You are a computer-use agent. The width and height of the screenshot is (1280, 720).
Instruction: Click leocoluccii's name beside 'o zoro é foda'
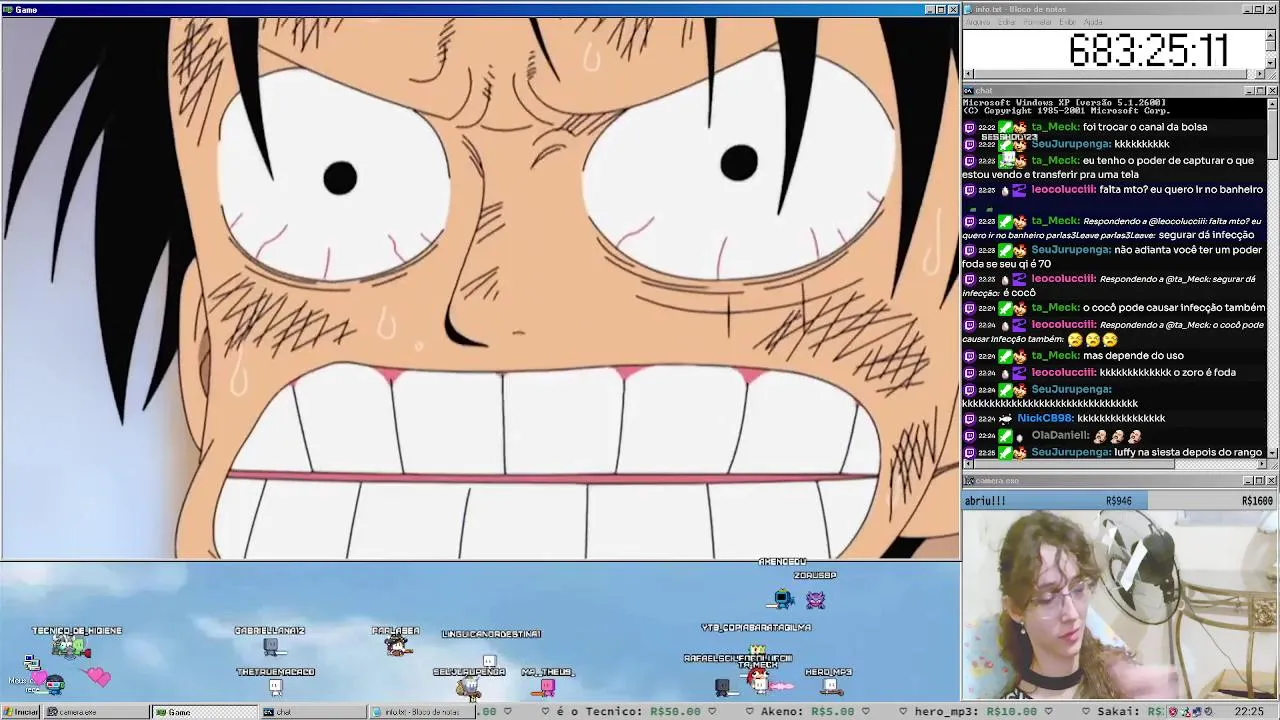(1063, 373)
